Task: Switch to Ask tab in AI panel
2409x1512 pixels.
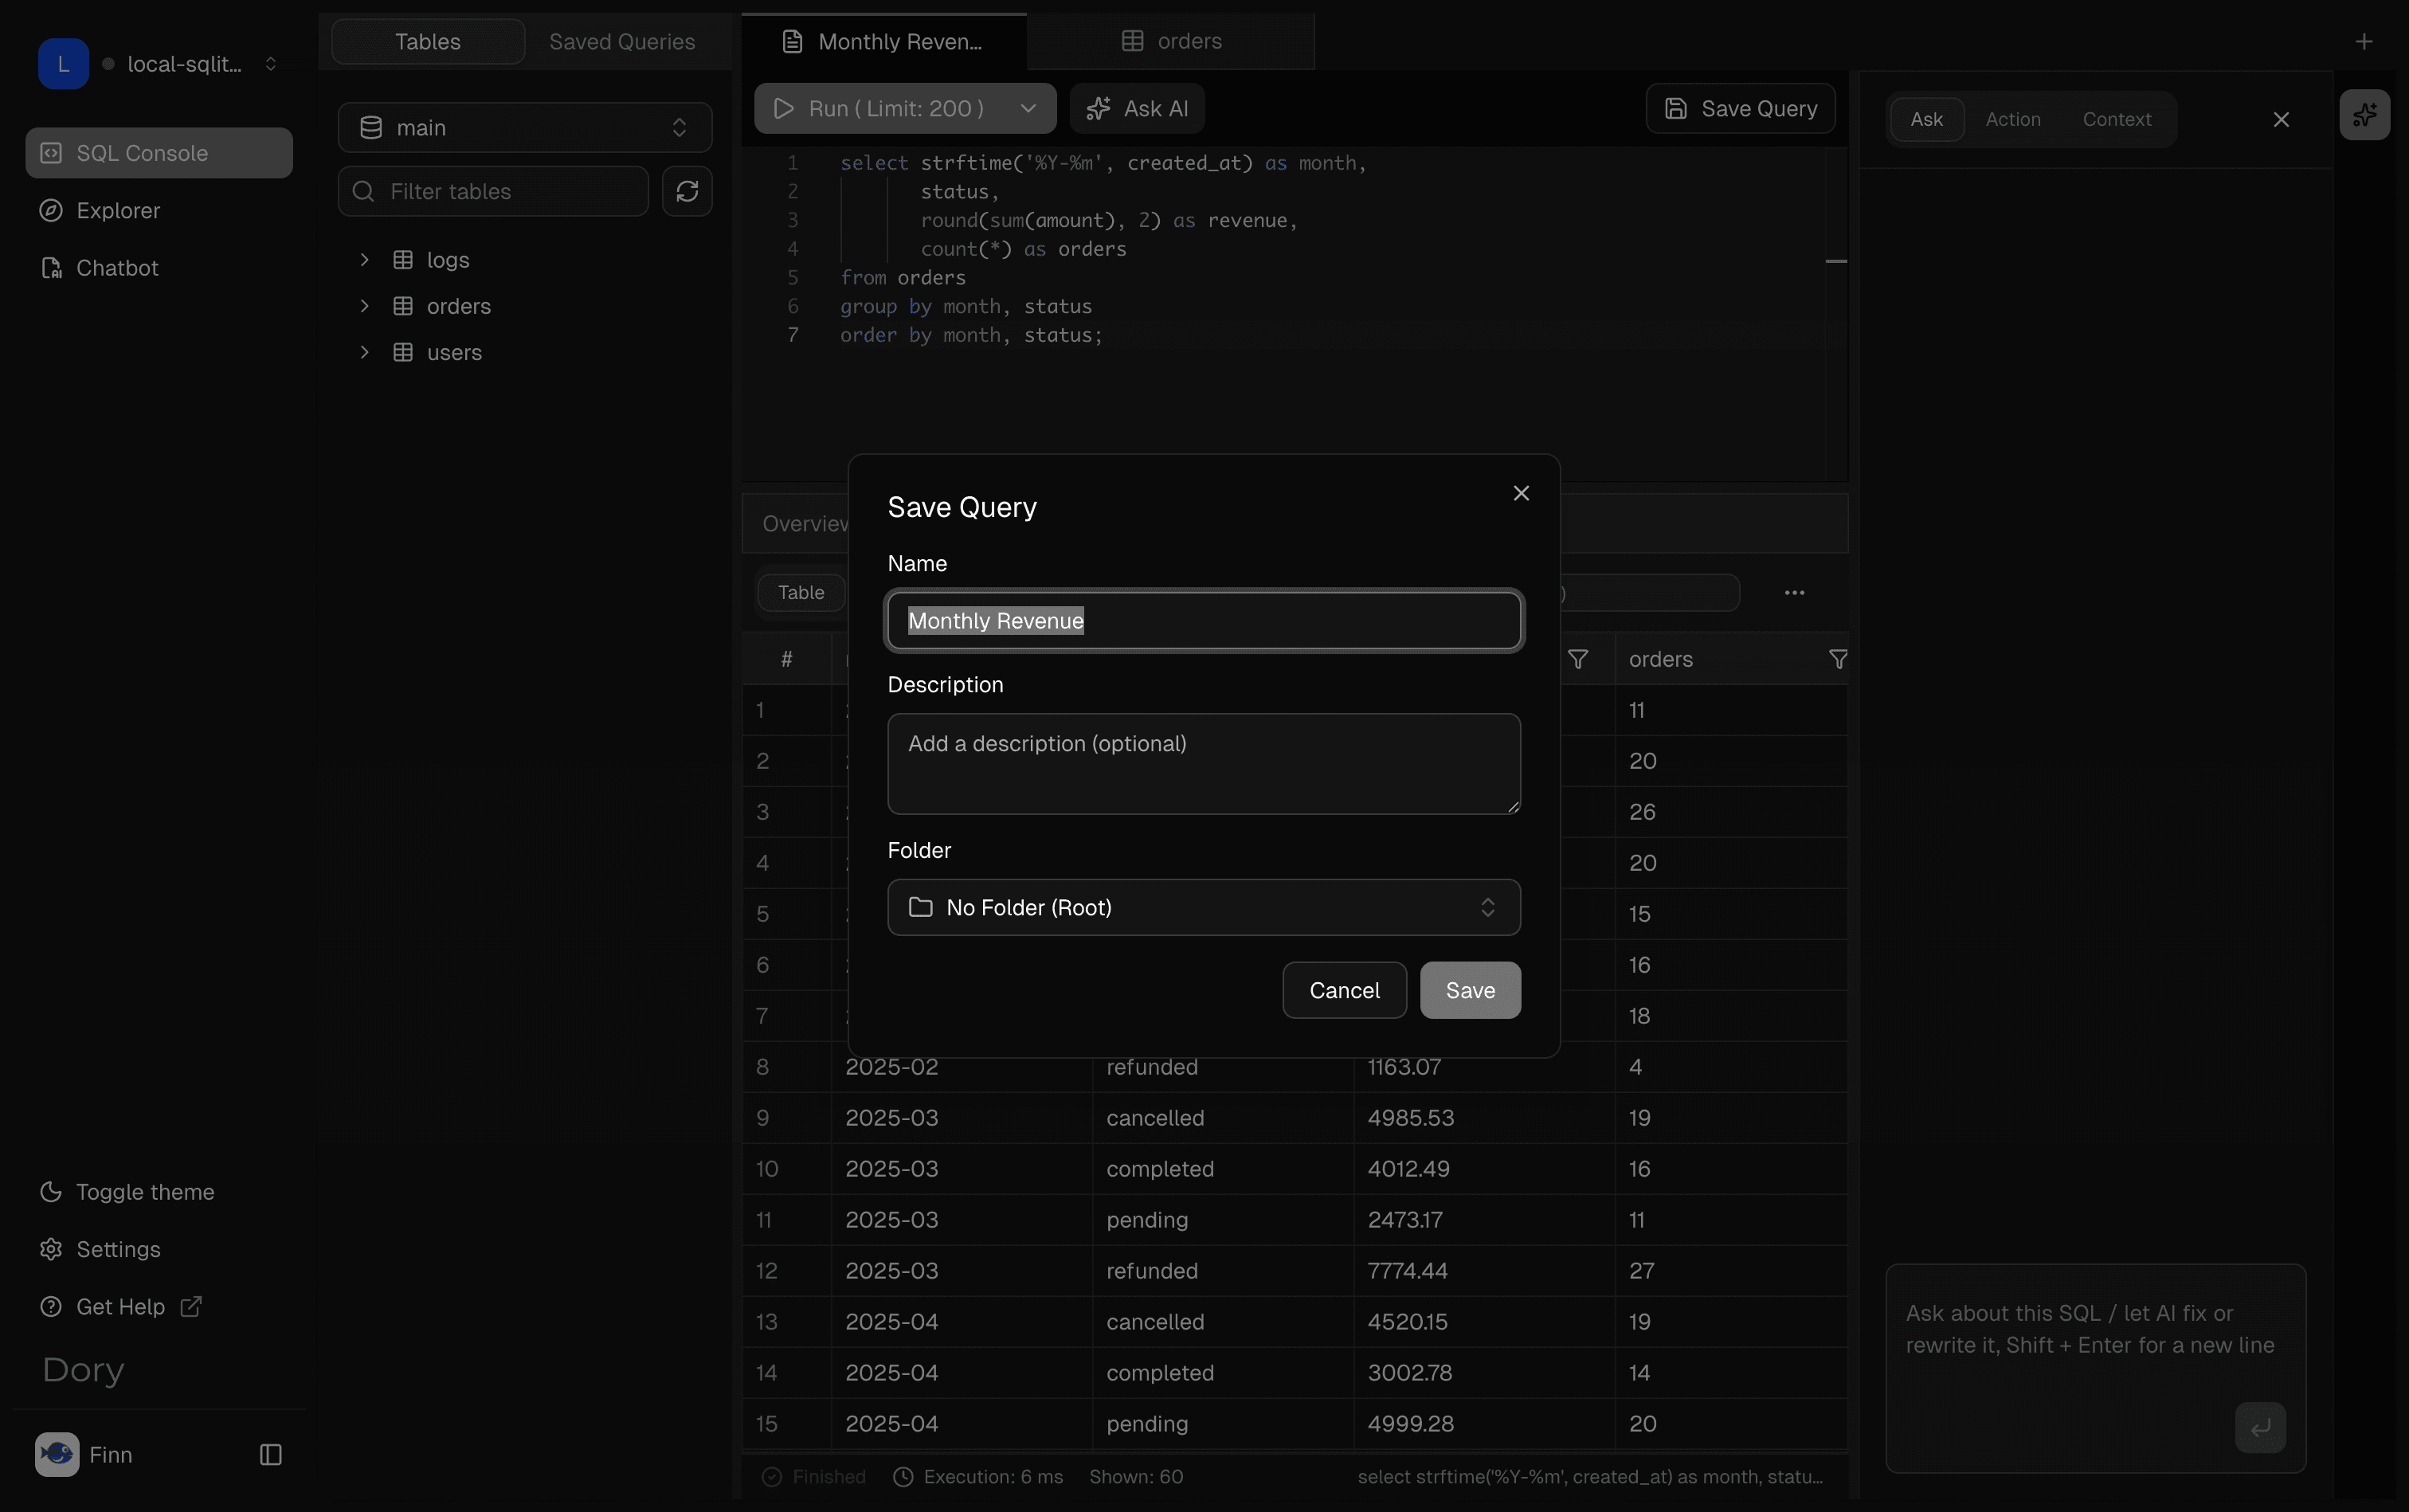Action: [1926, 120]
